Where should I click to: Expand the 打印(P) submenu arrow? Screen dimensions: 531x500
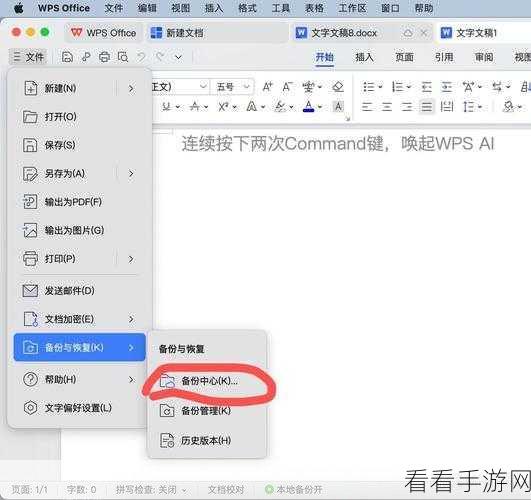pos(131,259)
